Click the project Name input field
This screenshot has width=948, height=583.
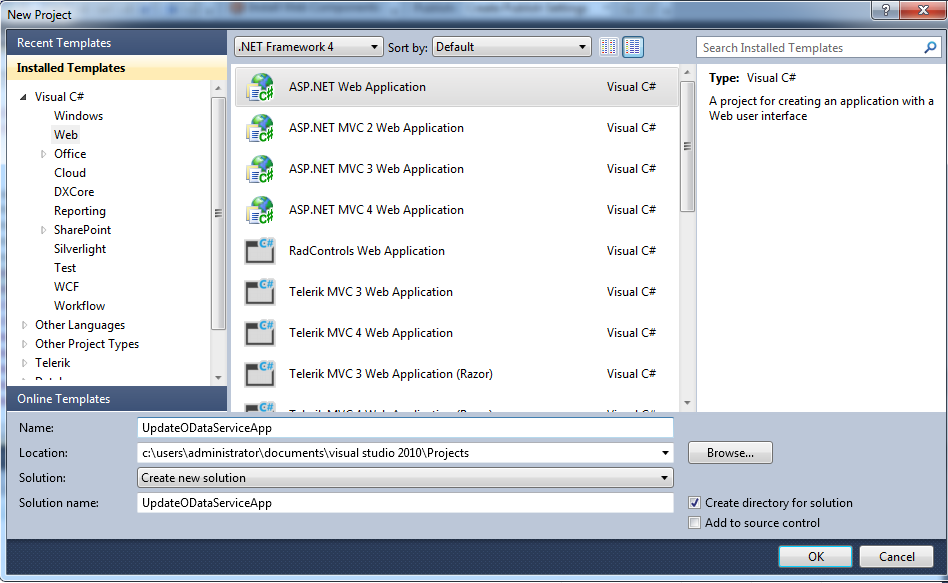(405, 428)
